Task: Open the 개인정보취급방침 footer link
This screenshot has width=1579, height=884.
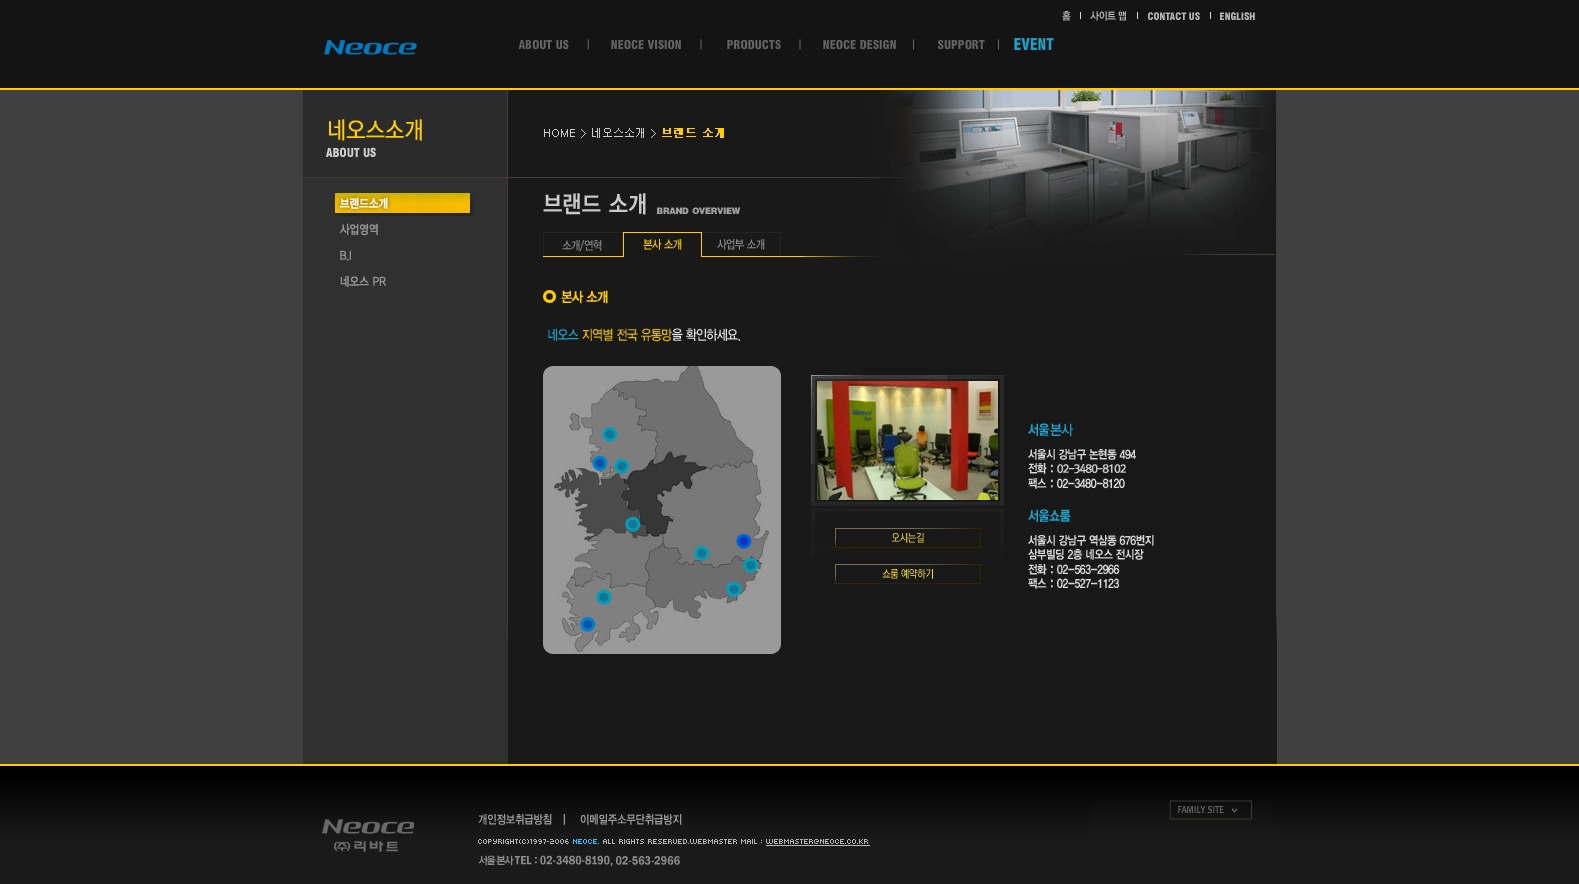Action: (515, 820)
